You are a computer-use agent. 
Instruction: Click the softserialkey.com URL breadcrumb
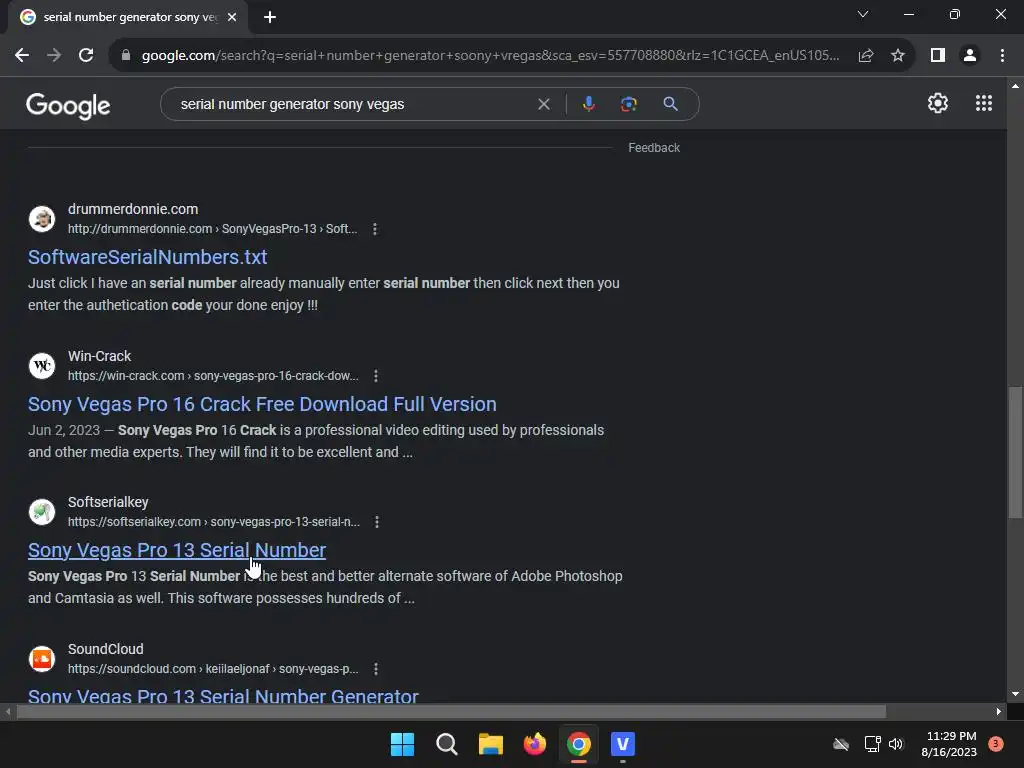click(214, 522)
